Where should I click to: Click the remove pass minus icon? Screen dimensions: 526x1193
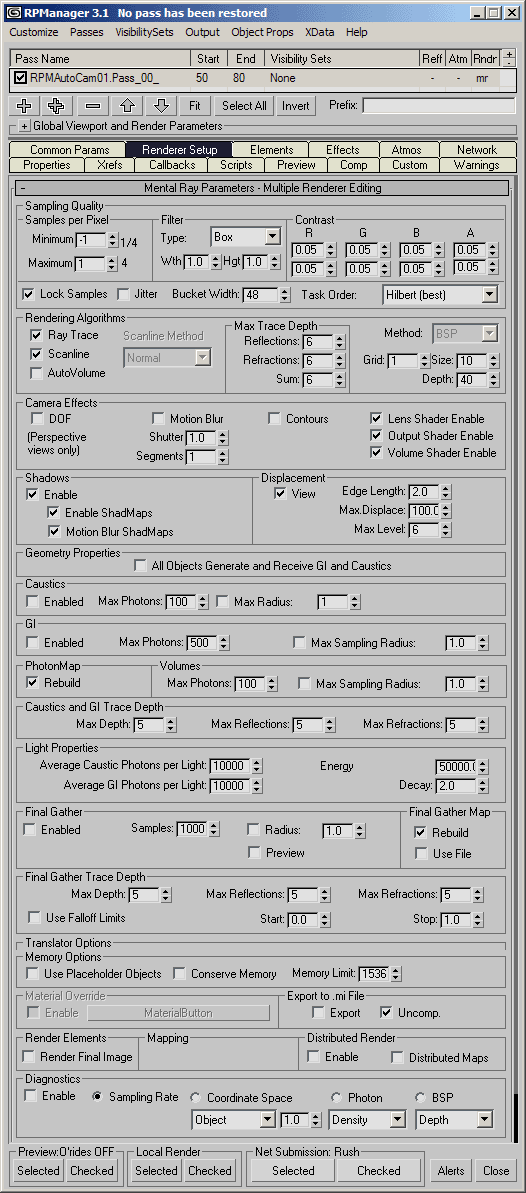[93, 106]
